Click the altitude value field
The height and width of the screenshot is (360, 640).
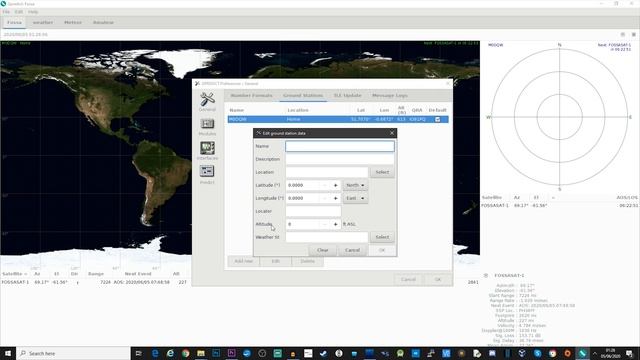pyautogui.click(x=303, y=224)
